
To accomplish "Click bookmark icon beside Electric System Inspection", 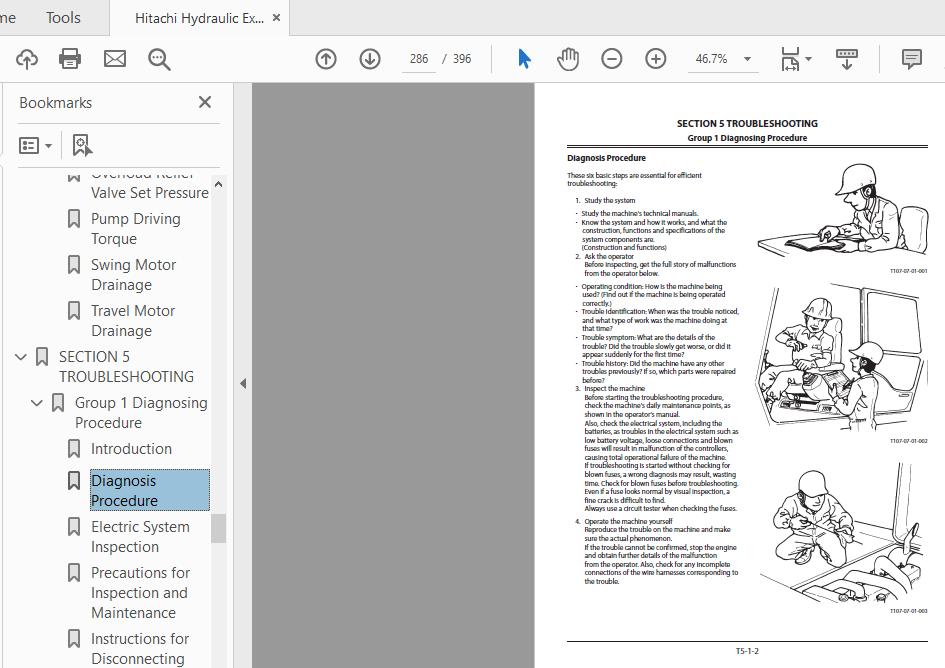I will pos(74,527).
